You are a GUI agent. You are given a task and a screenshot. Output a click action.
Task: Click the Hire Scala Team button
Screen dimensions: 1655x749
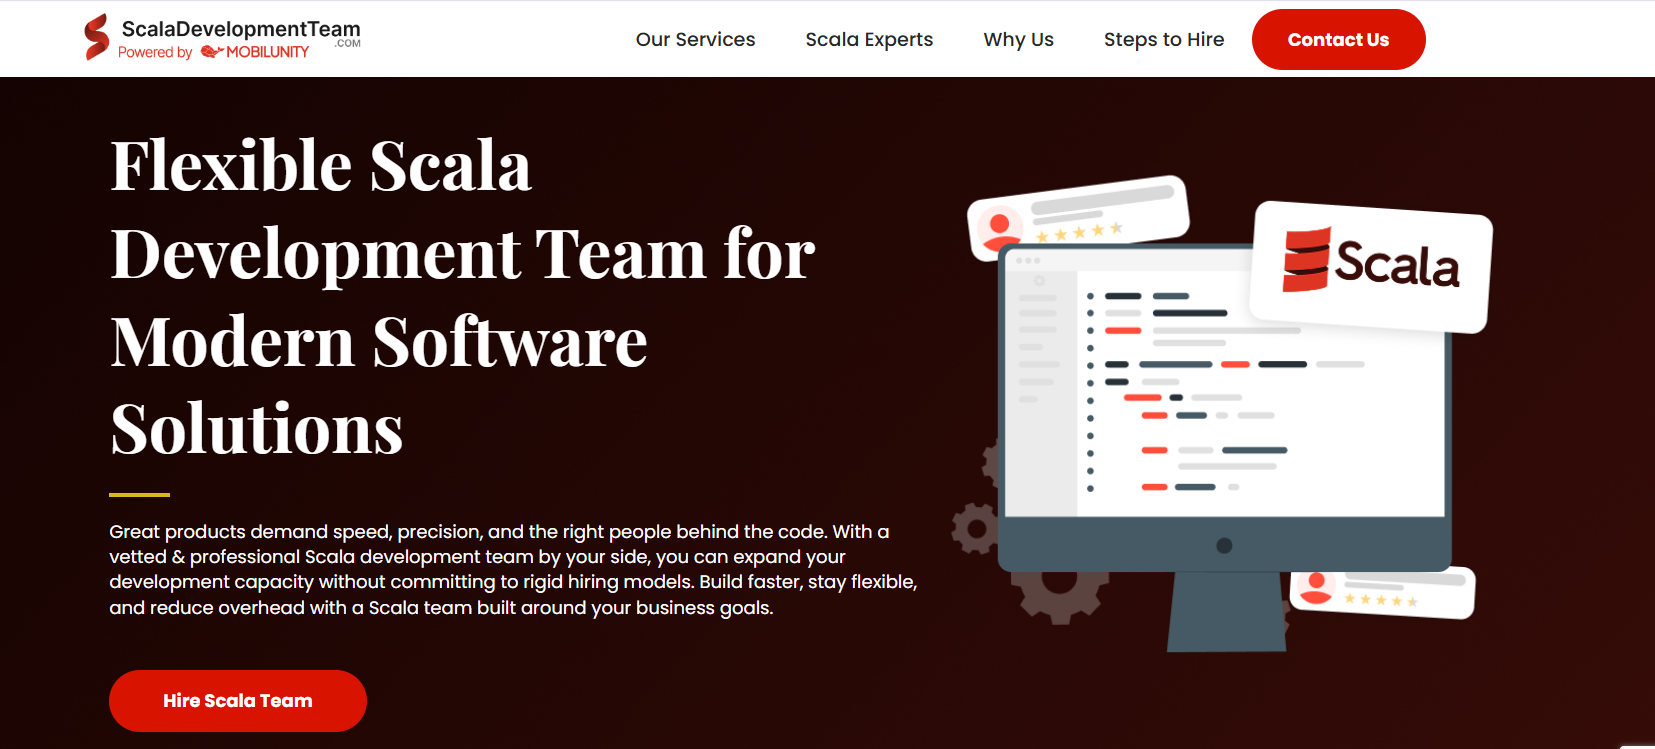[238, 700]
